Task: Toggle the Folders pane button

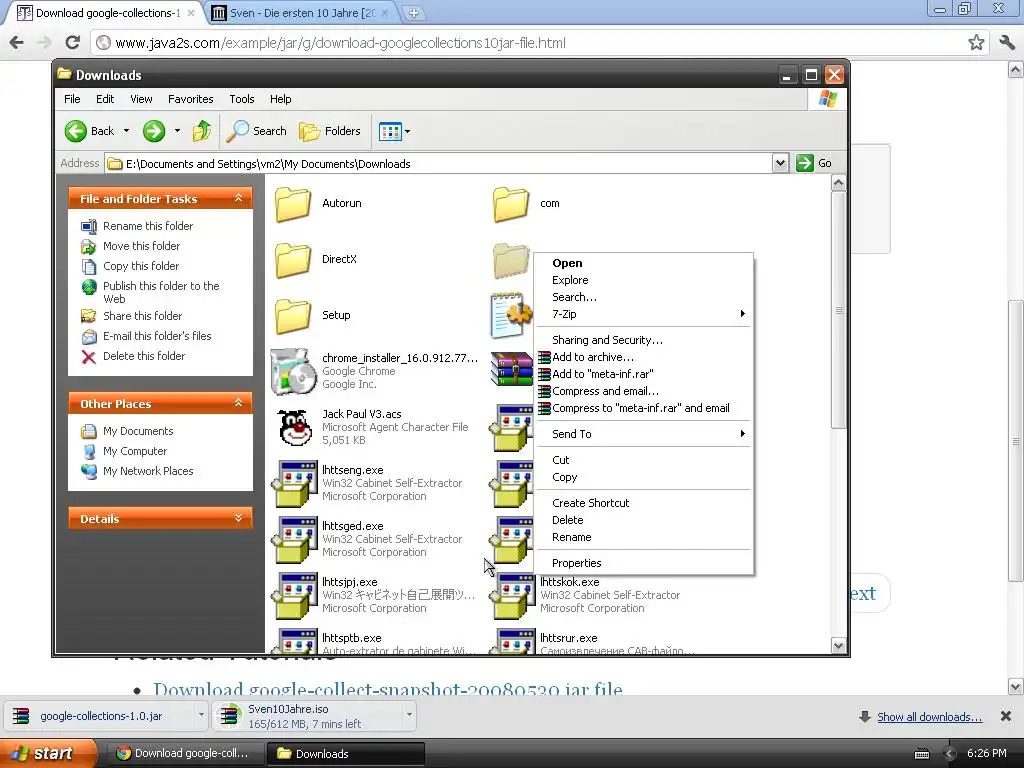Action: 330,131
